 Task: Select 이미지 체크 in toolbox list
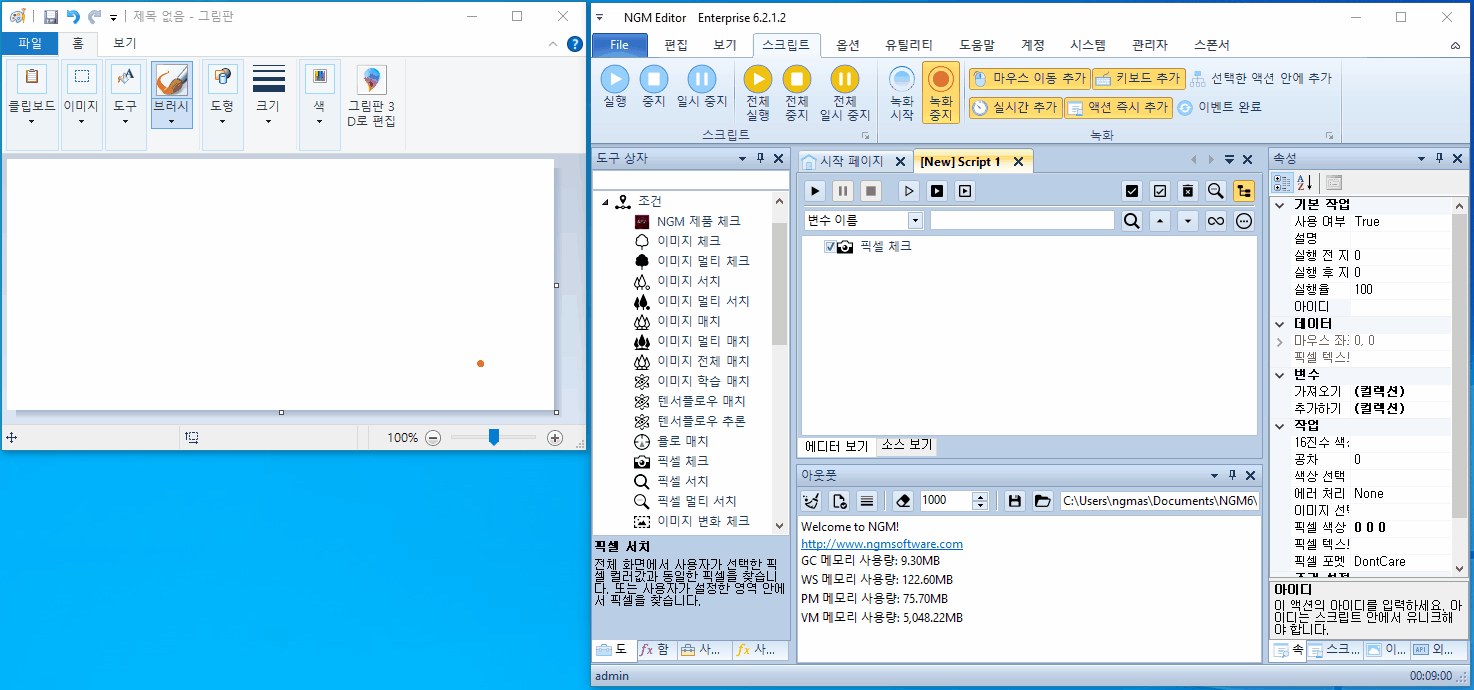pyautogui.click(x=689, y=241)
